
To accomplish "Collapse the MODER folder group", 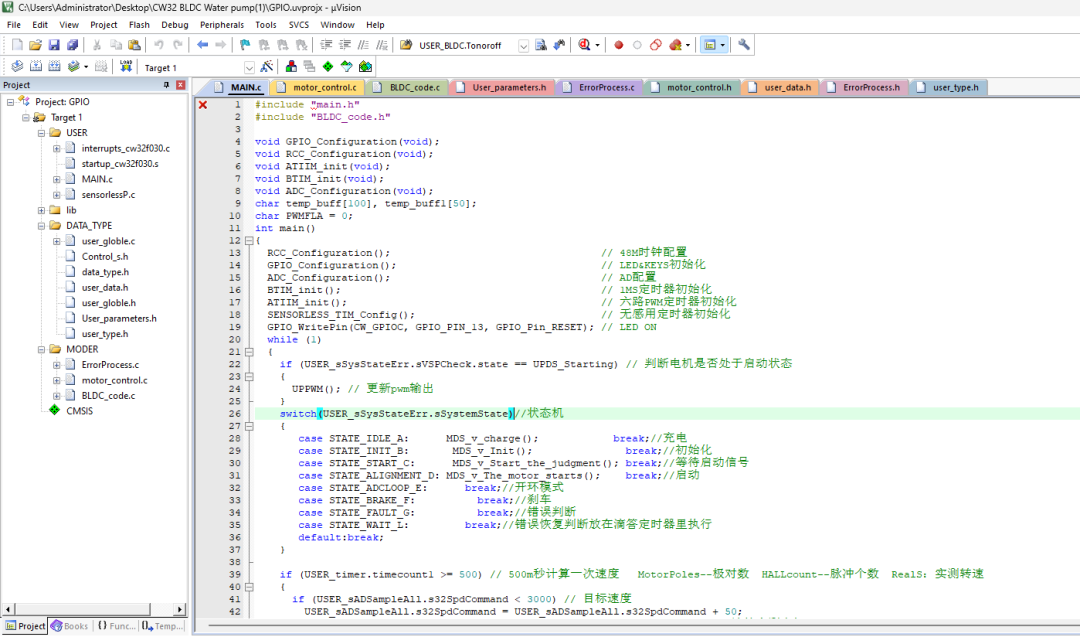I will 41,349.
